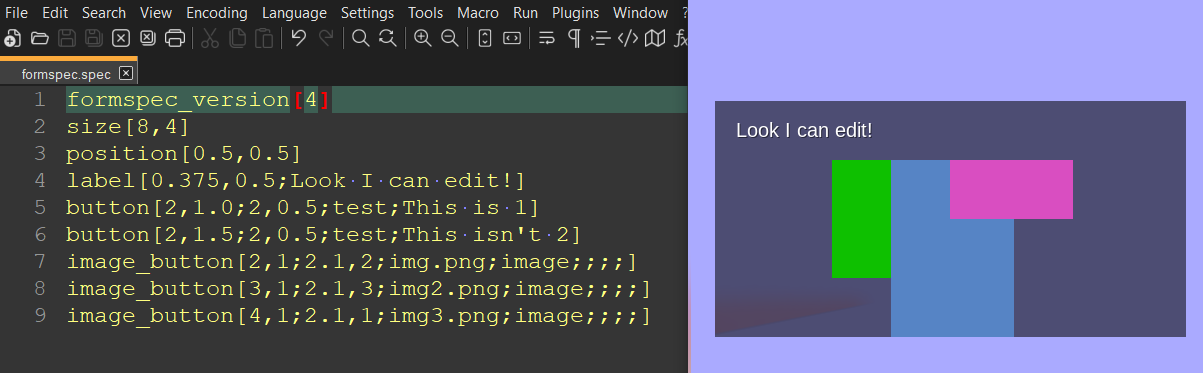Click the Open file folder icon
Image resolution: width=1203 pixels, height=373 pixels.
coord(40,39)
